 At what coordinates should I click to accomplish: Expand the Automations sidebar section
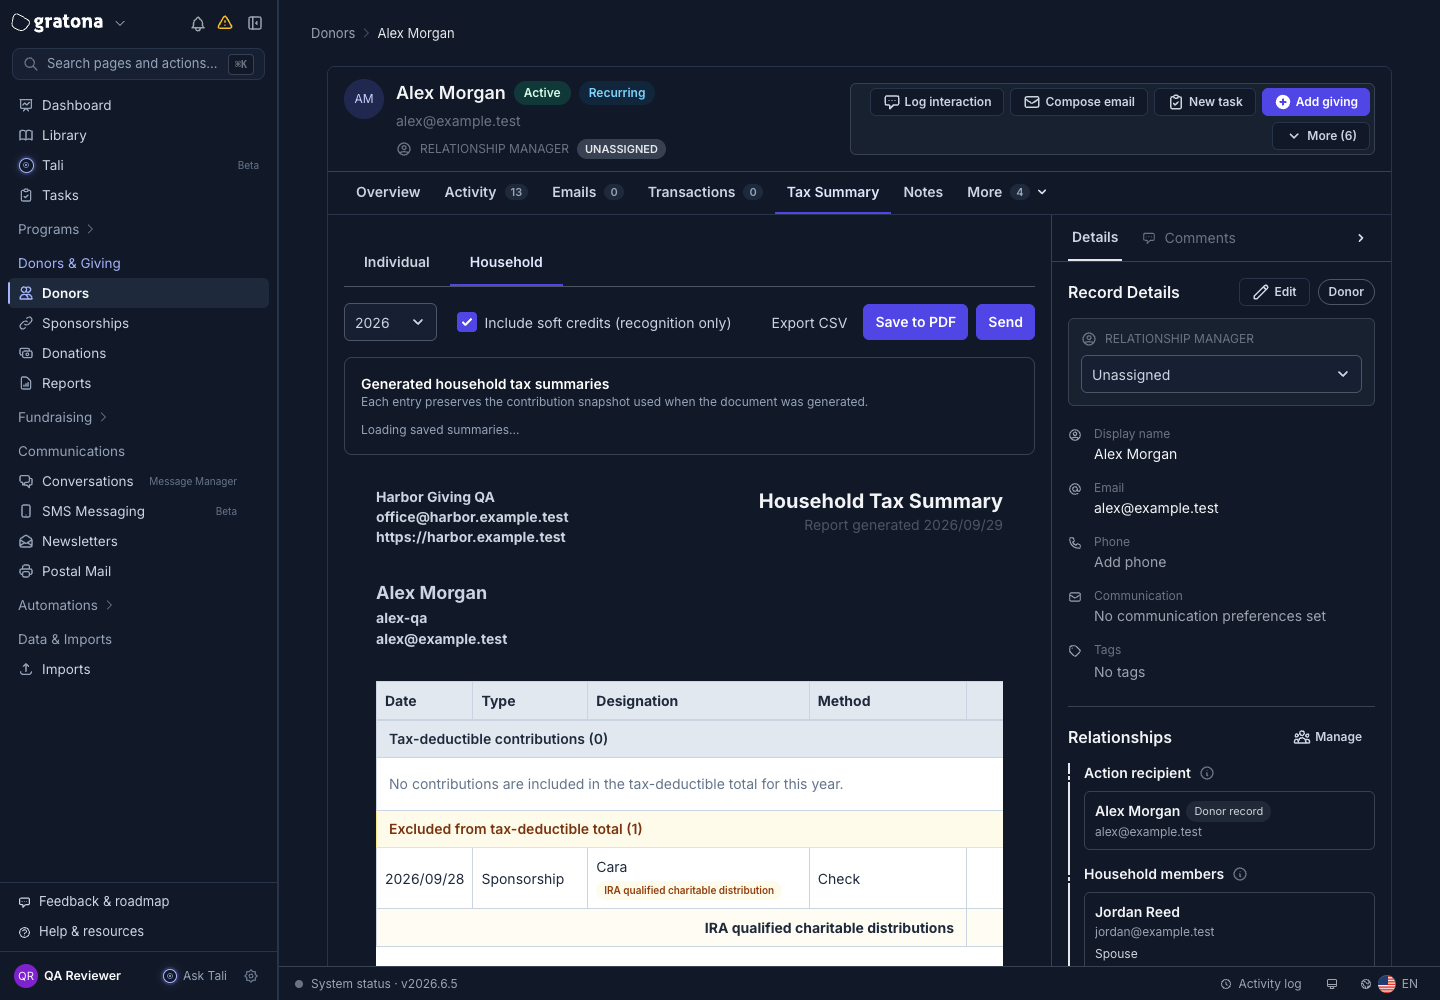click(65, 605)
